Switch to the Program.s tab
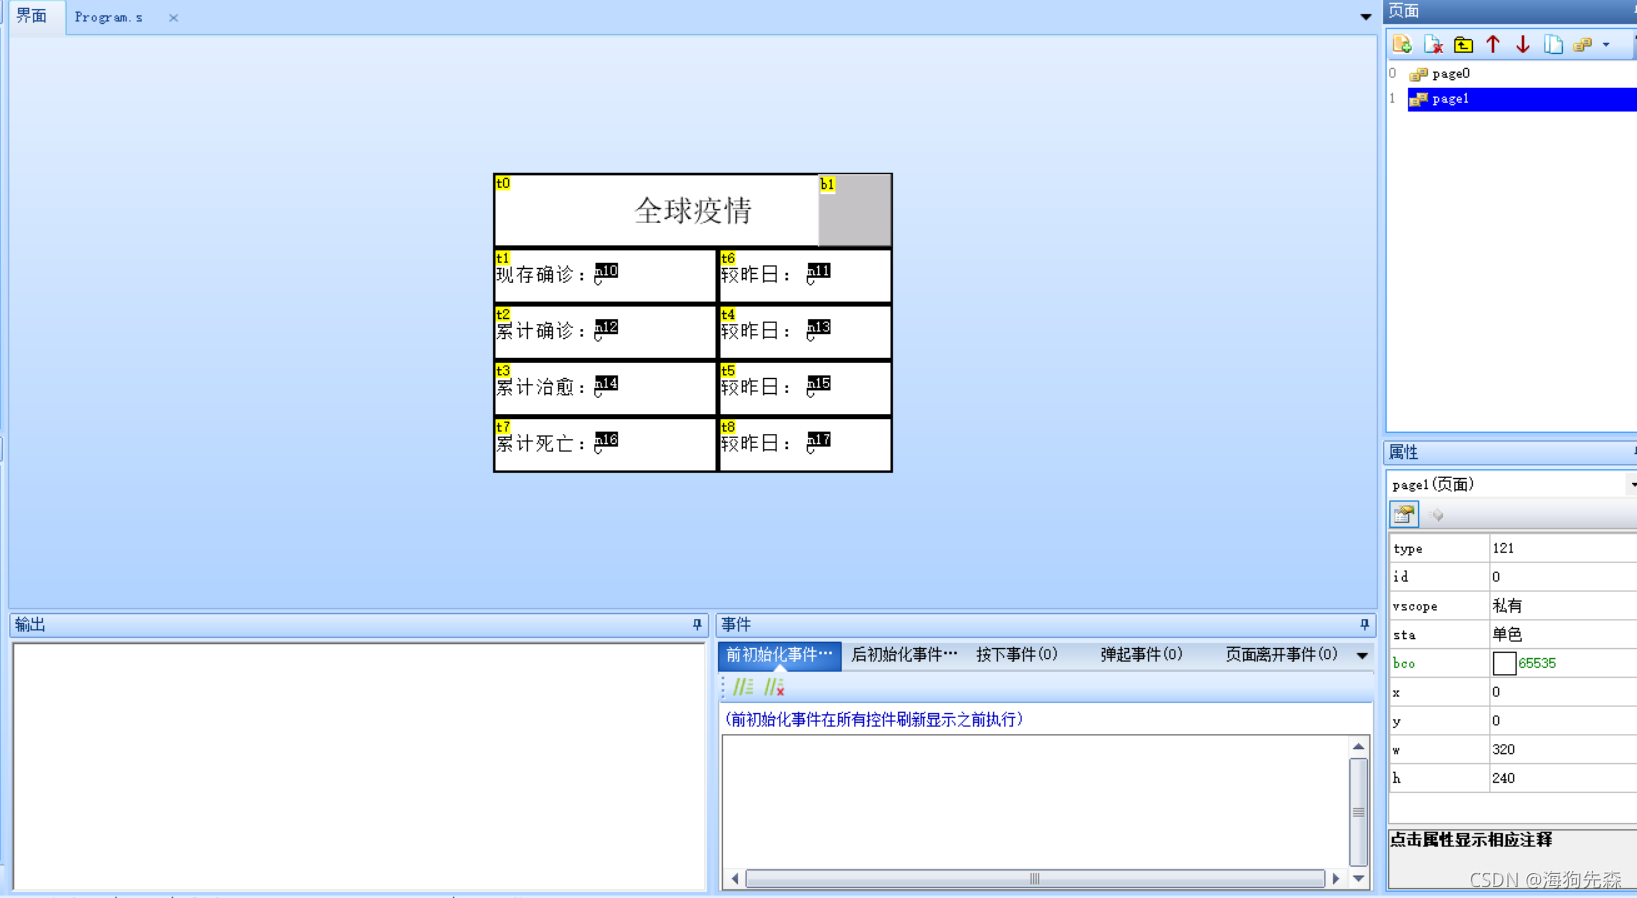This screenshot has width=1637, height=898. pos(109,17)
